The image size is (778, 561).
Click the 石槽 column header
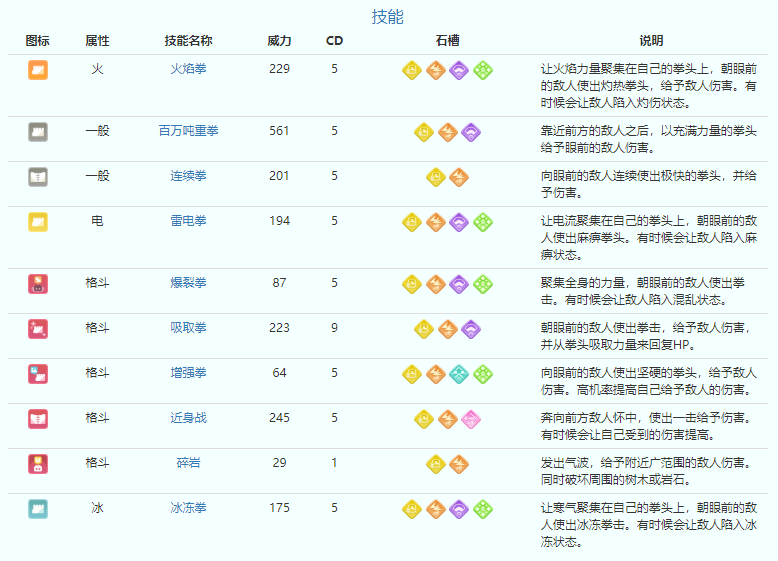coord(448,41)
